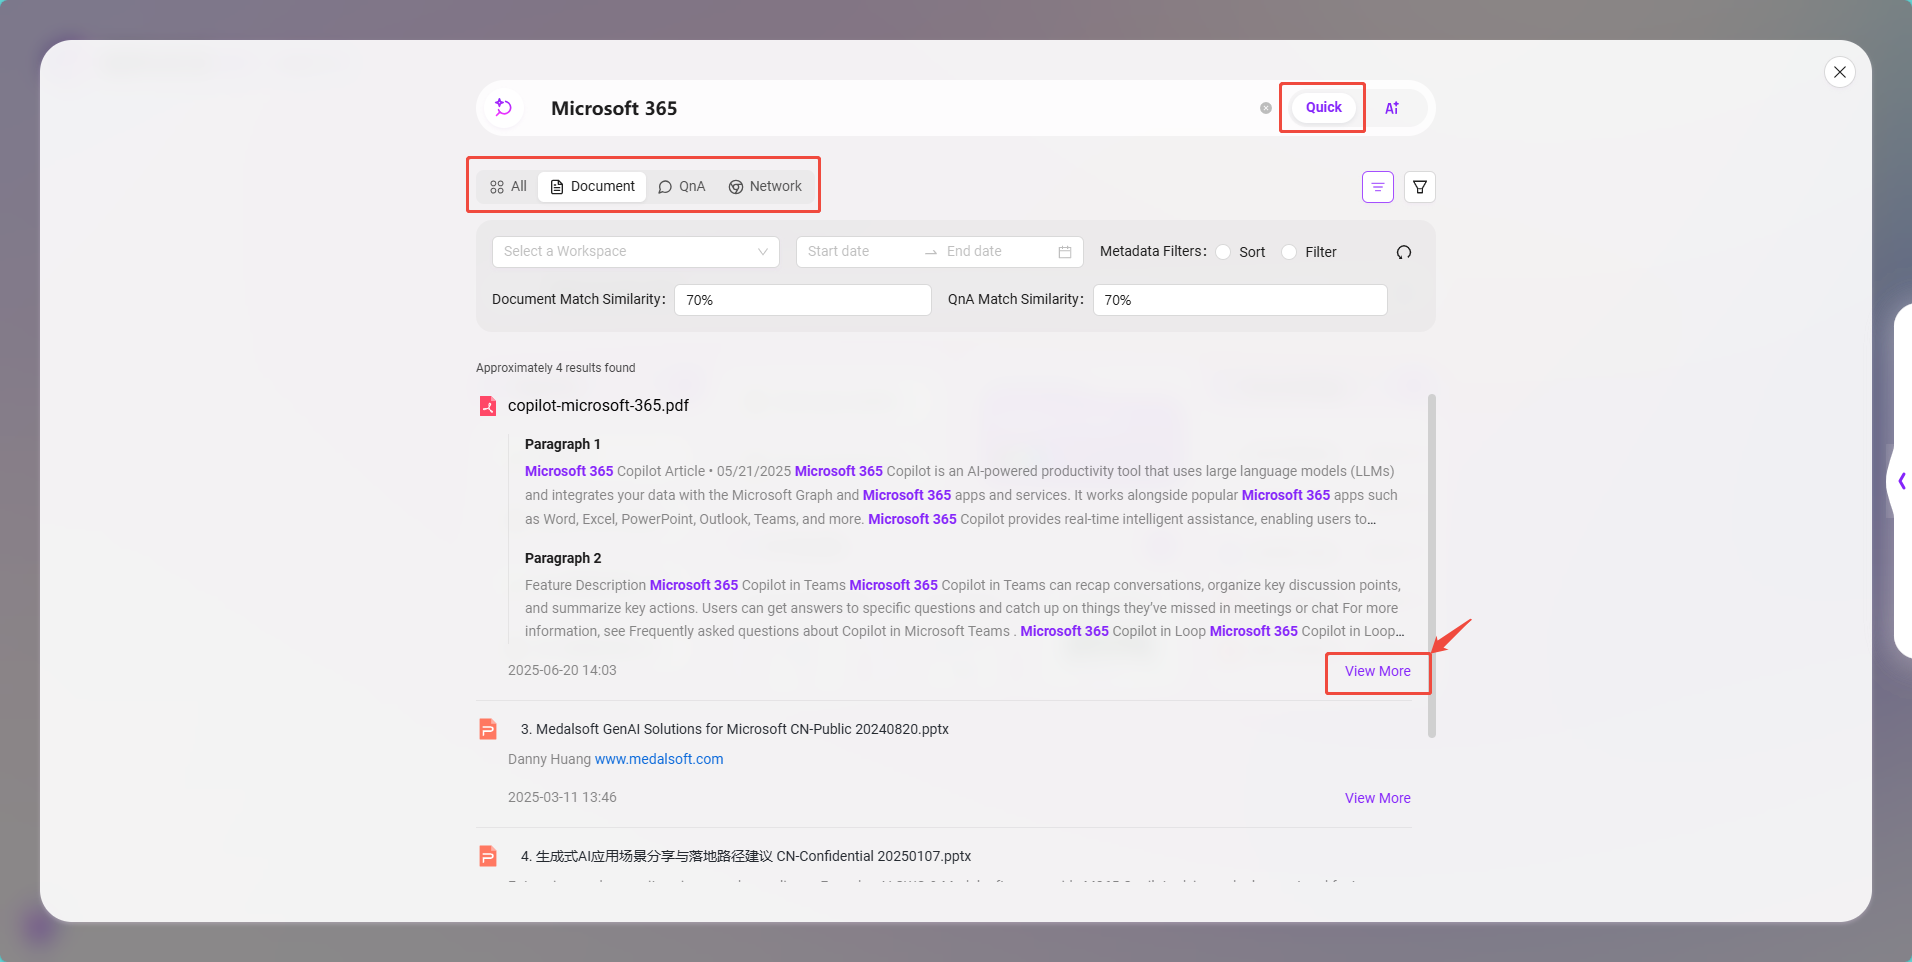This screenshot has width=1912, height=962.
Task: Open the Select a Workspace dropdown
Action: click(636, 252)
